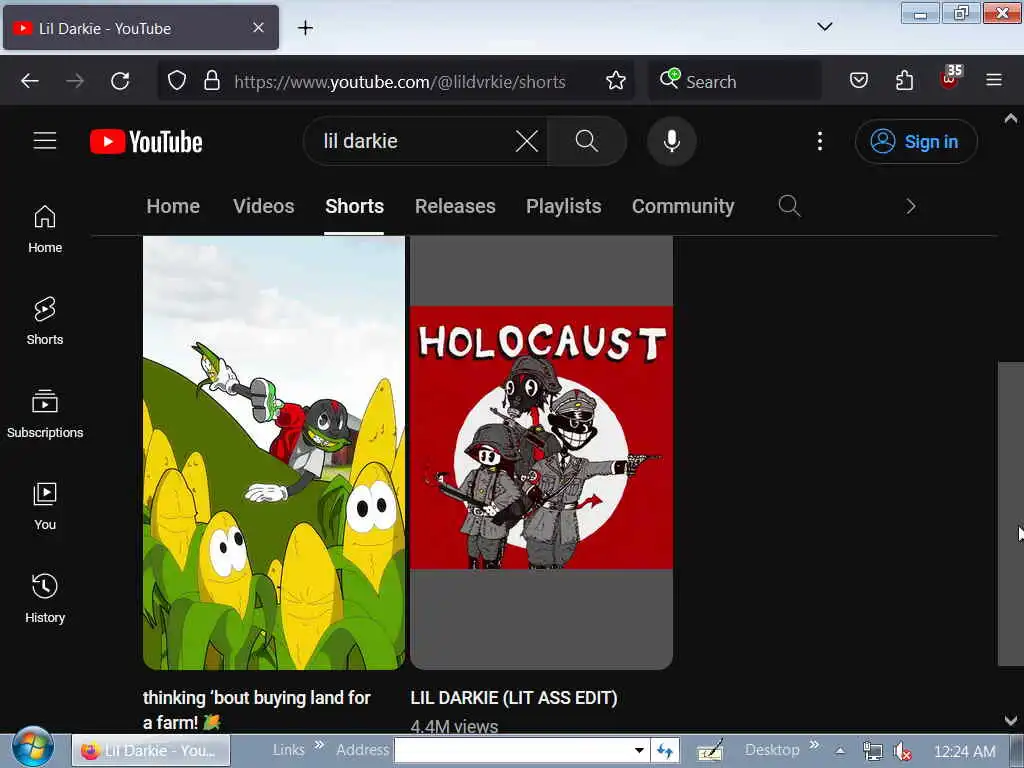Open network status tray icon
Screen dimensions: 1024x768
pos(872,752)
